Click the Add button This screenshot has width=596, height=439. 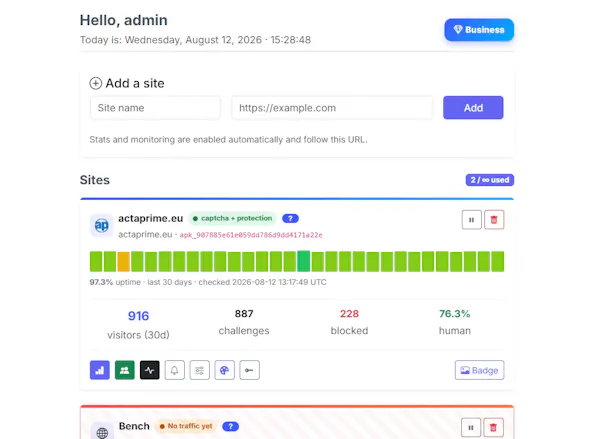click(x=473, y=108)
